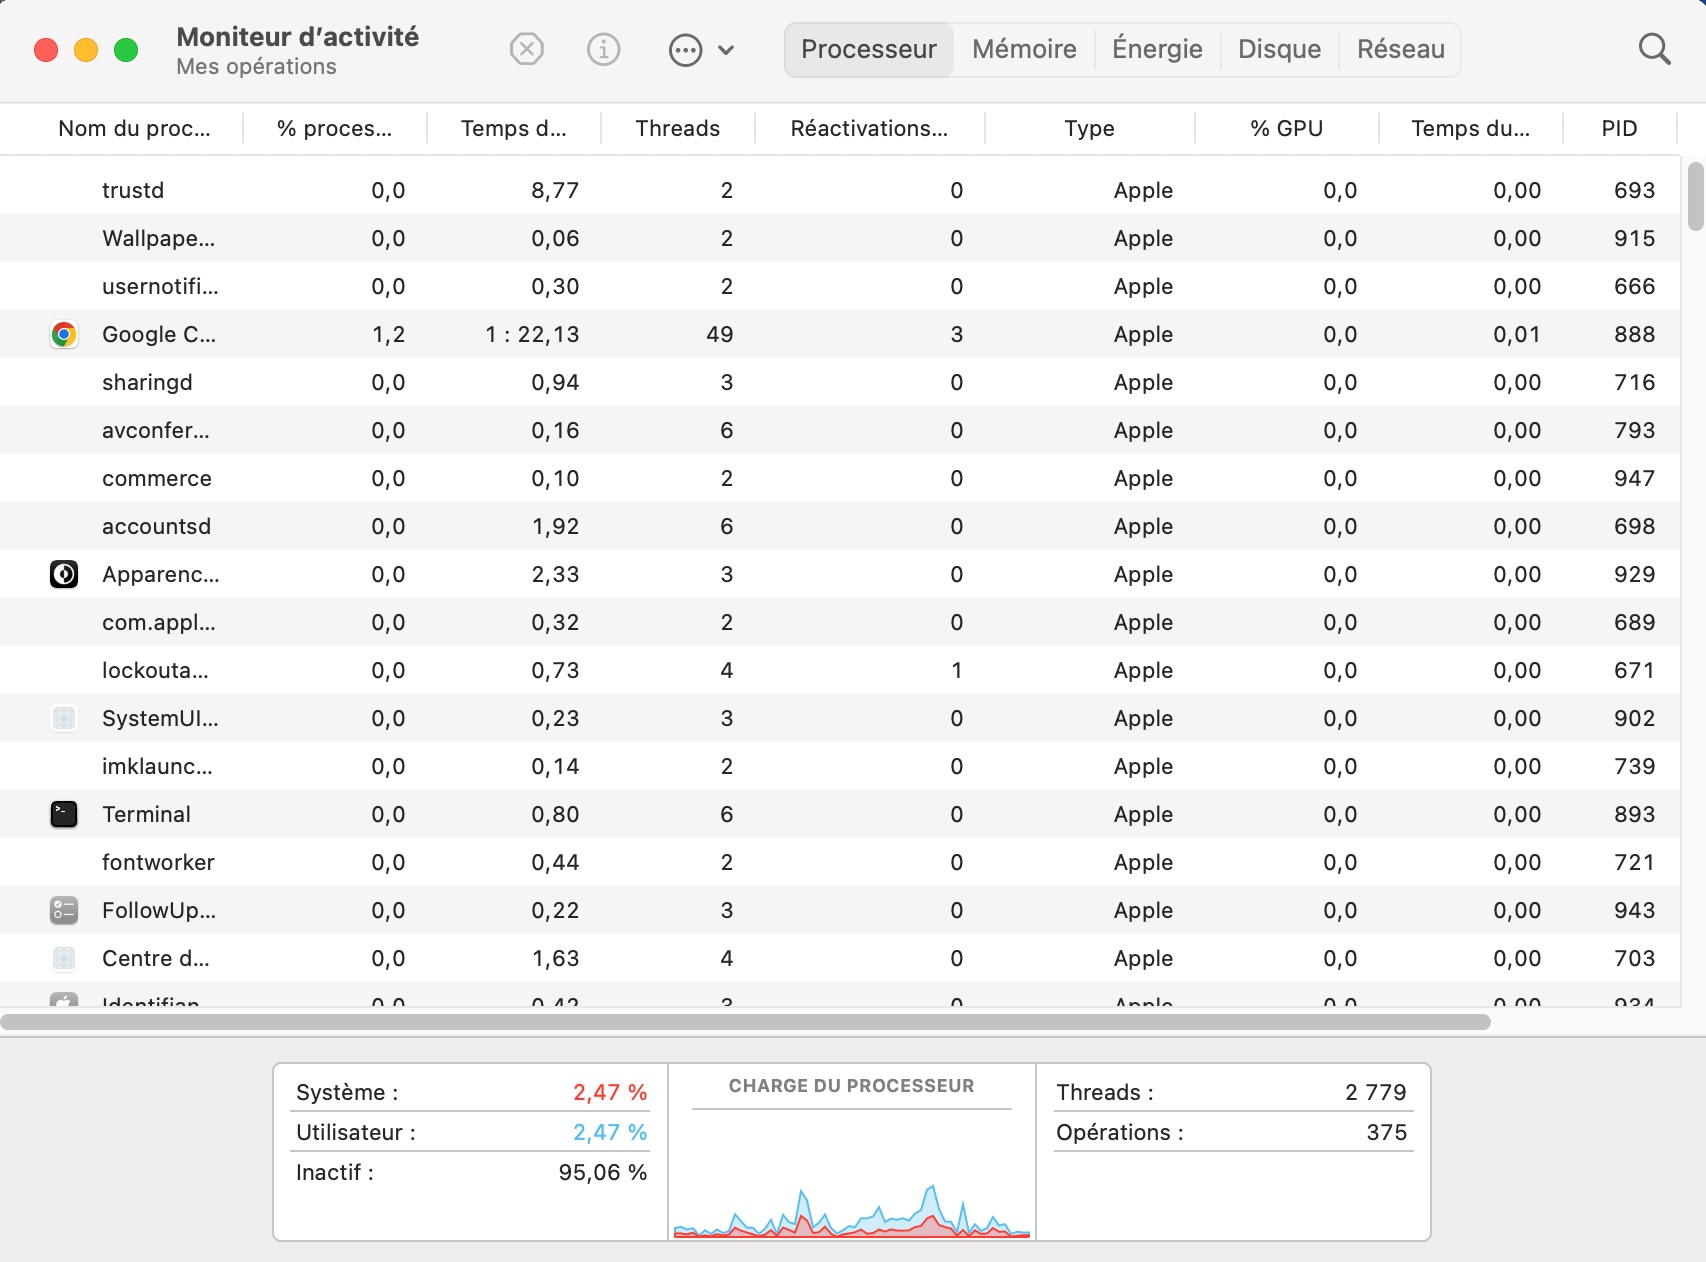This screenshot has height=1262, width=1706.
Task: Sort by % proces... column header
Action: pyautogui.click(x=334, y=129)
